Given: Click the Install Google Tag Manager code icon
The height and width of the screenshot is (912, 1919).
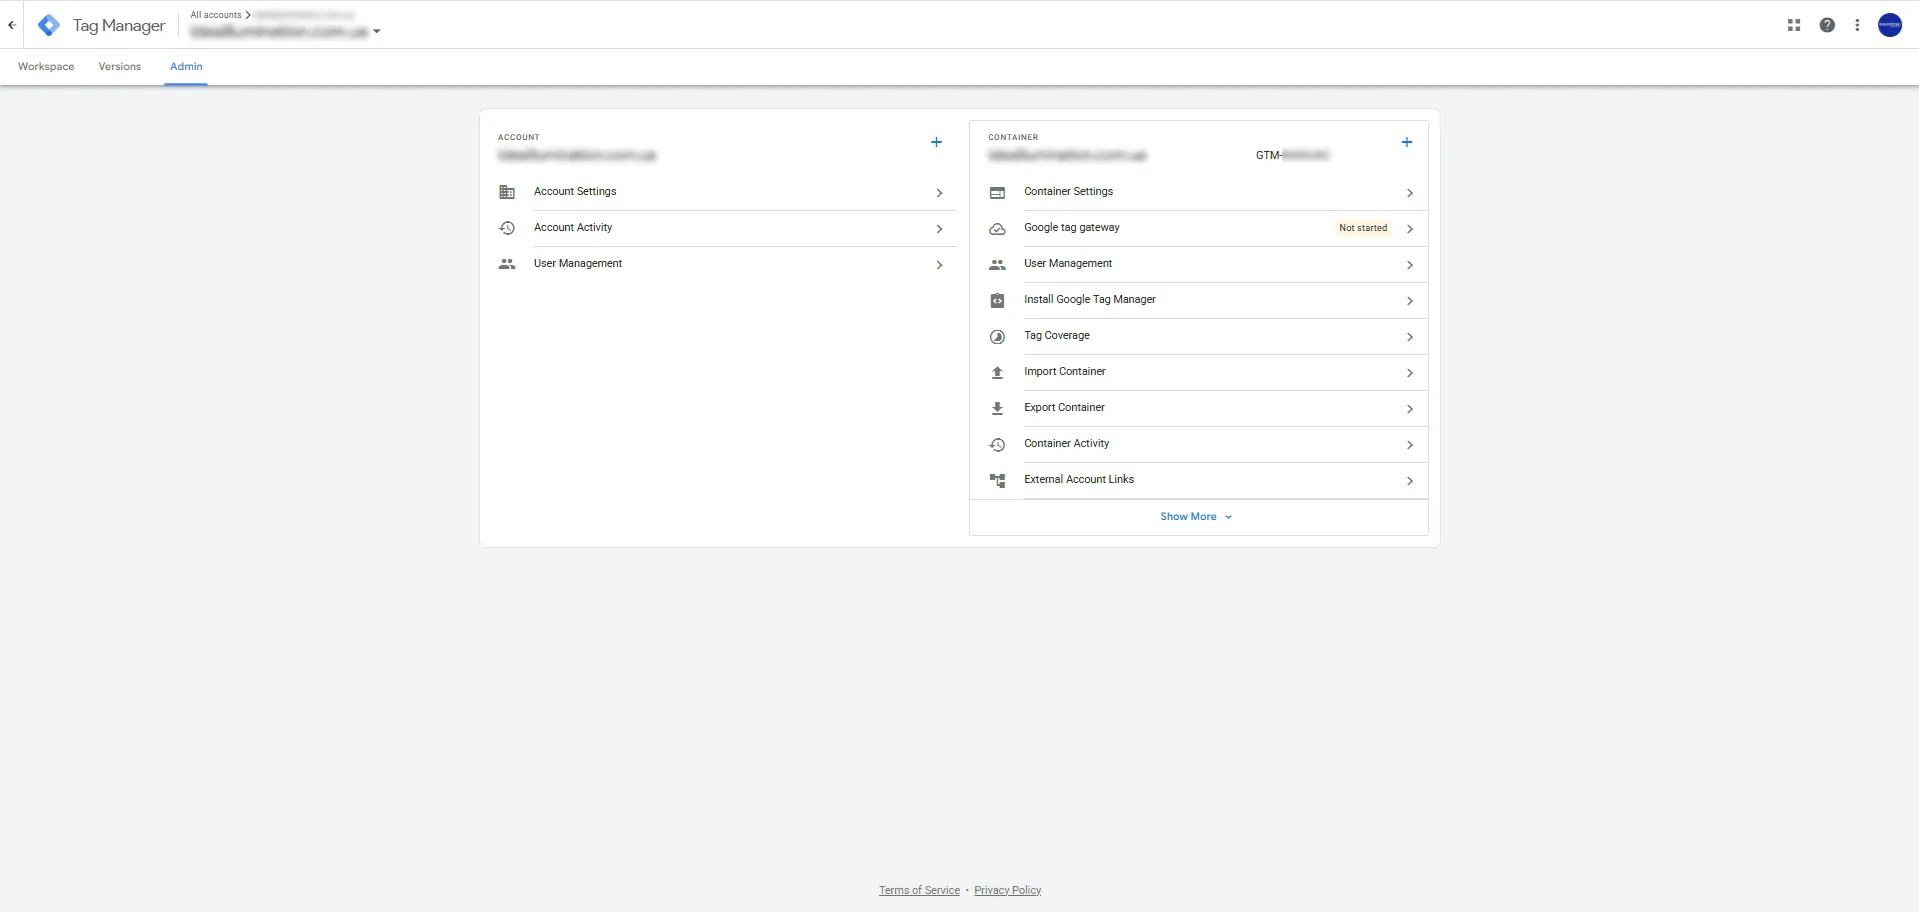Looking at the screenshot, I should [997, 300].
